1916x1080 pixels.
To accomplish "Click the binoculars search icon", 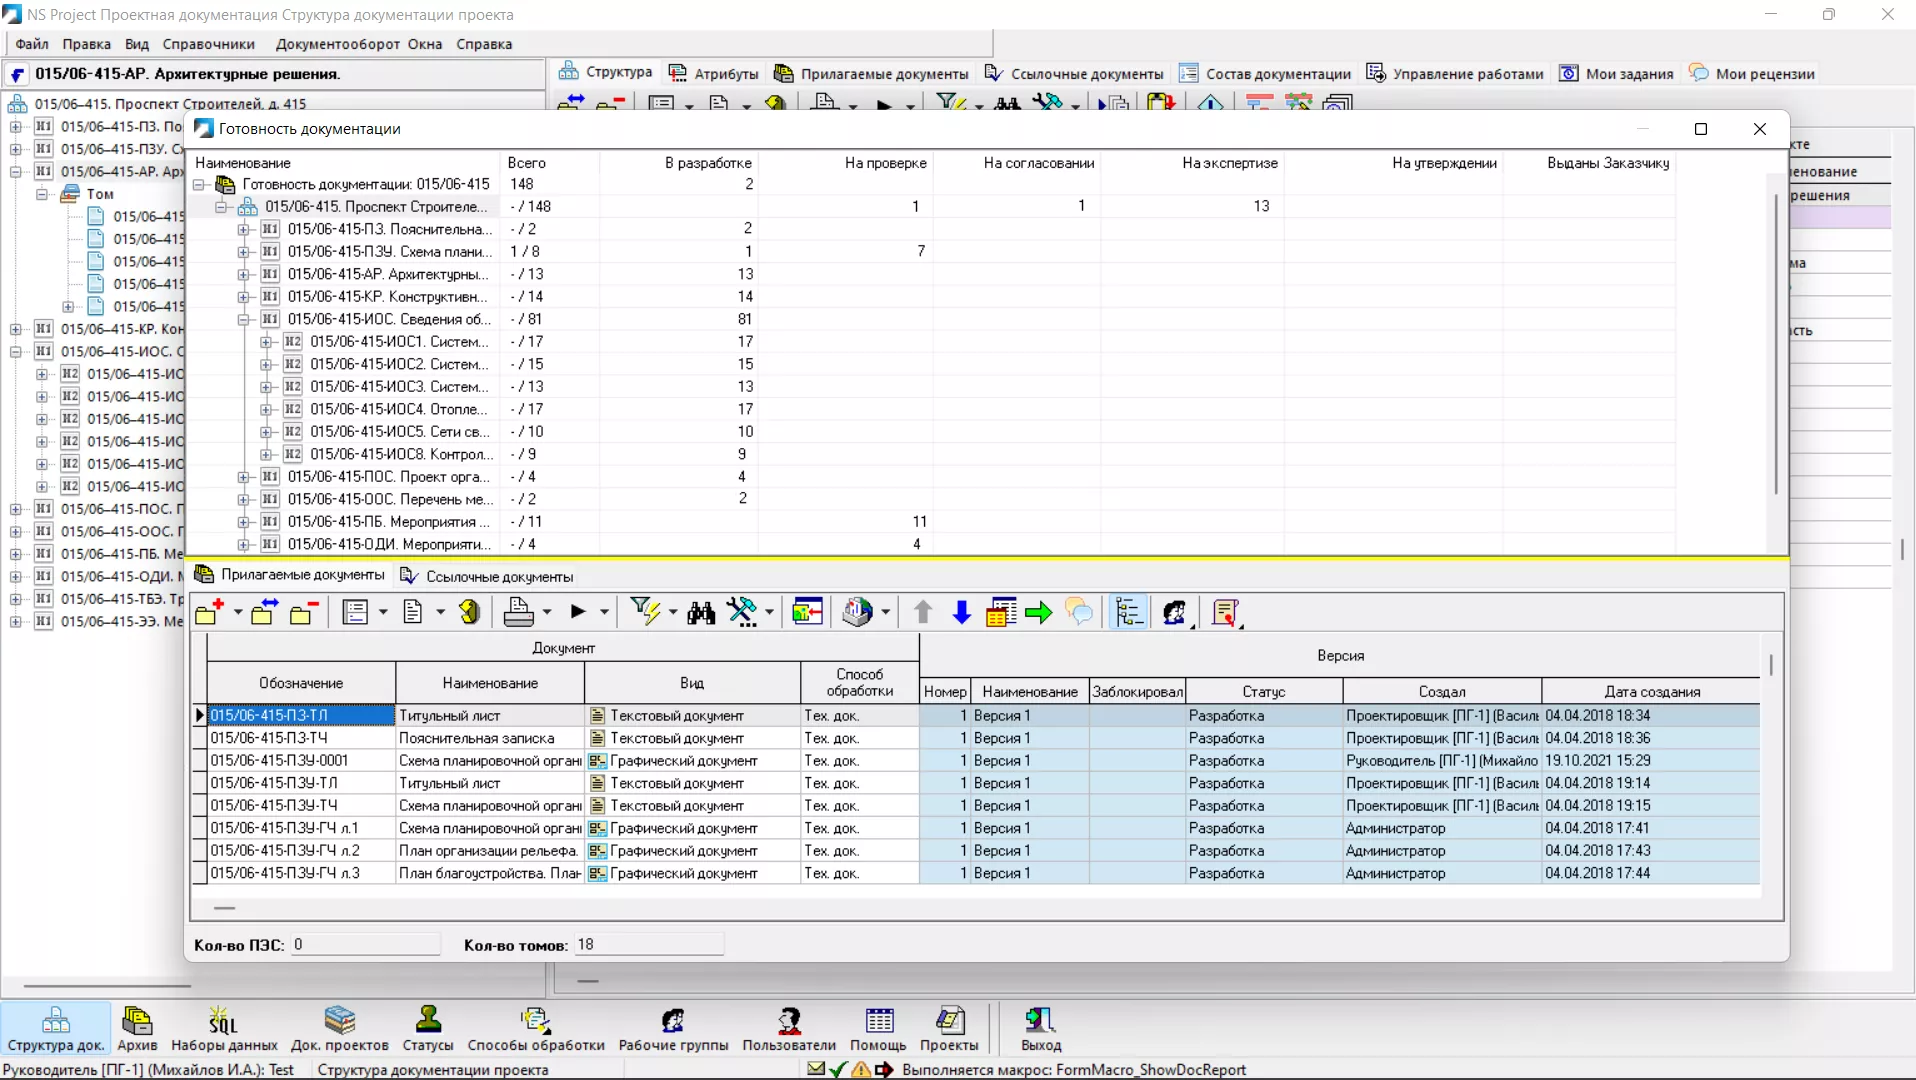I will (x=701, y=613).
